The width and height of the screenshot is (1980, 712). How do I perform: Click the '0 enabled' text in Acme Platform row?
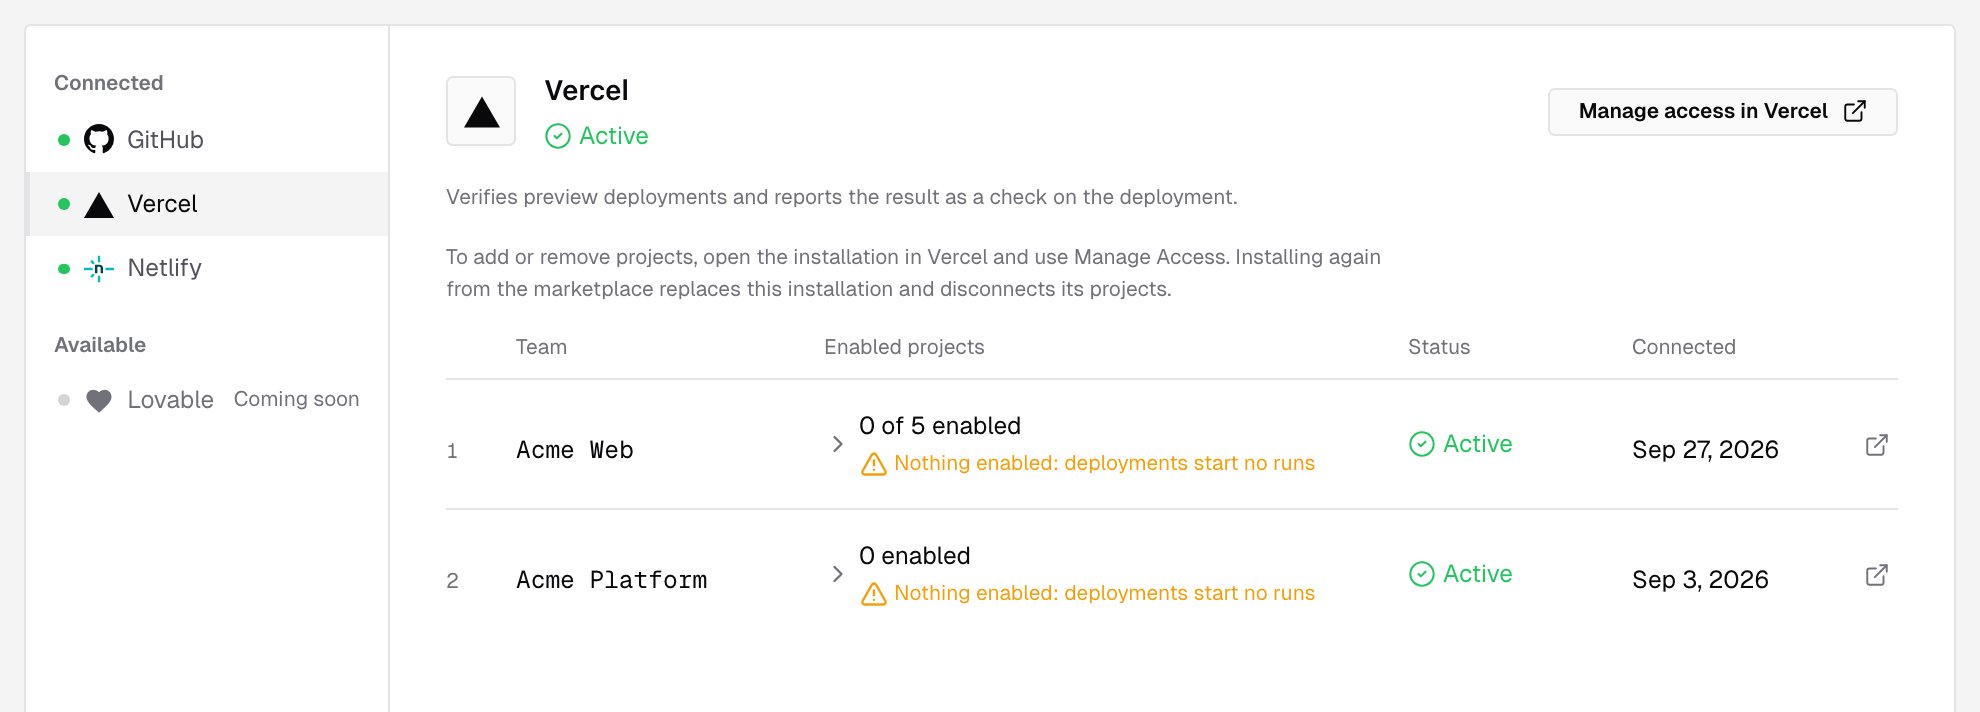point(915,556)
